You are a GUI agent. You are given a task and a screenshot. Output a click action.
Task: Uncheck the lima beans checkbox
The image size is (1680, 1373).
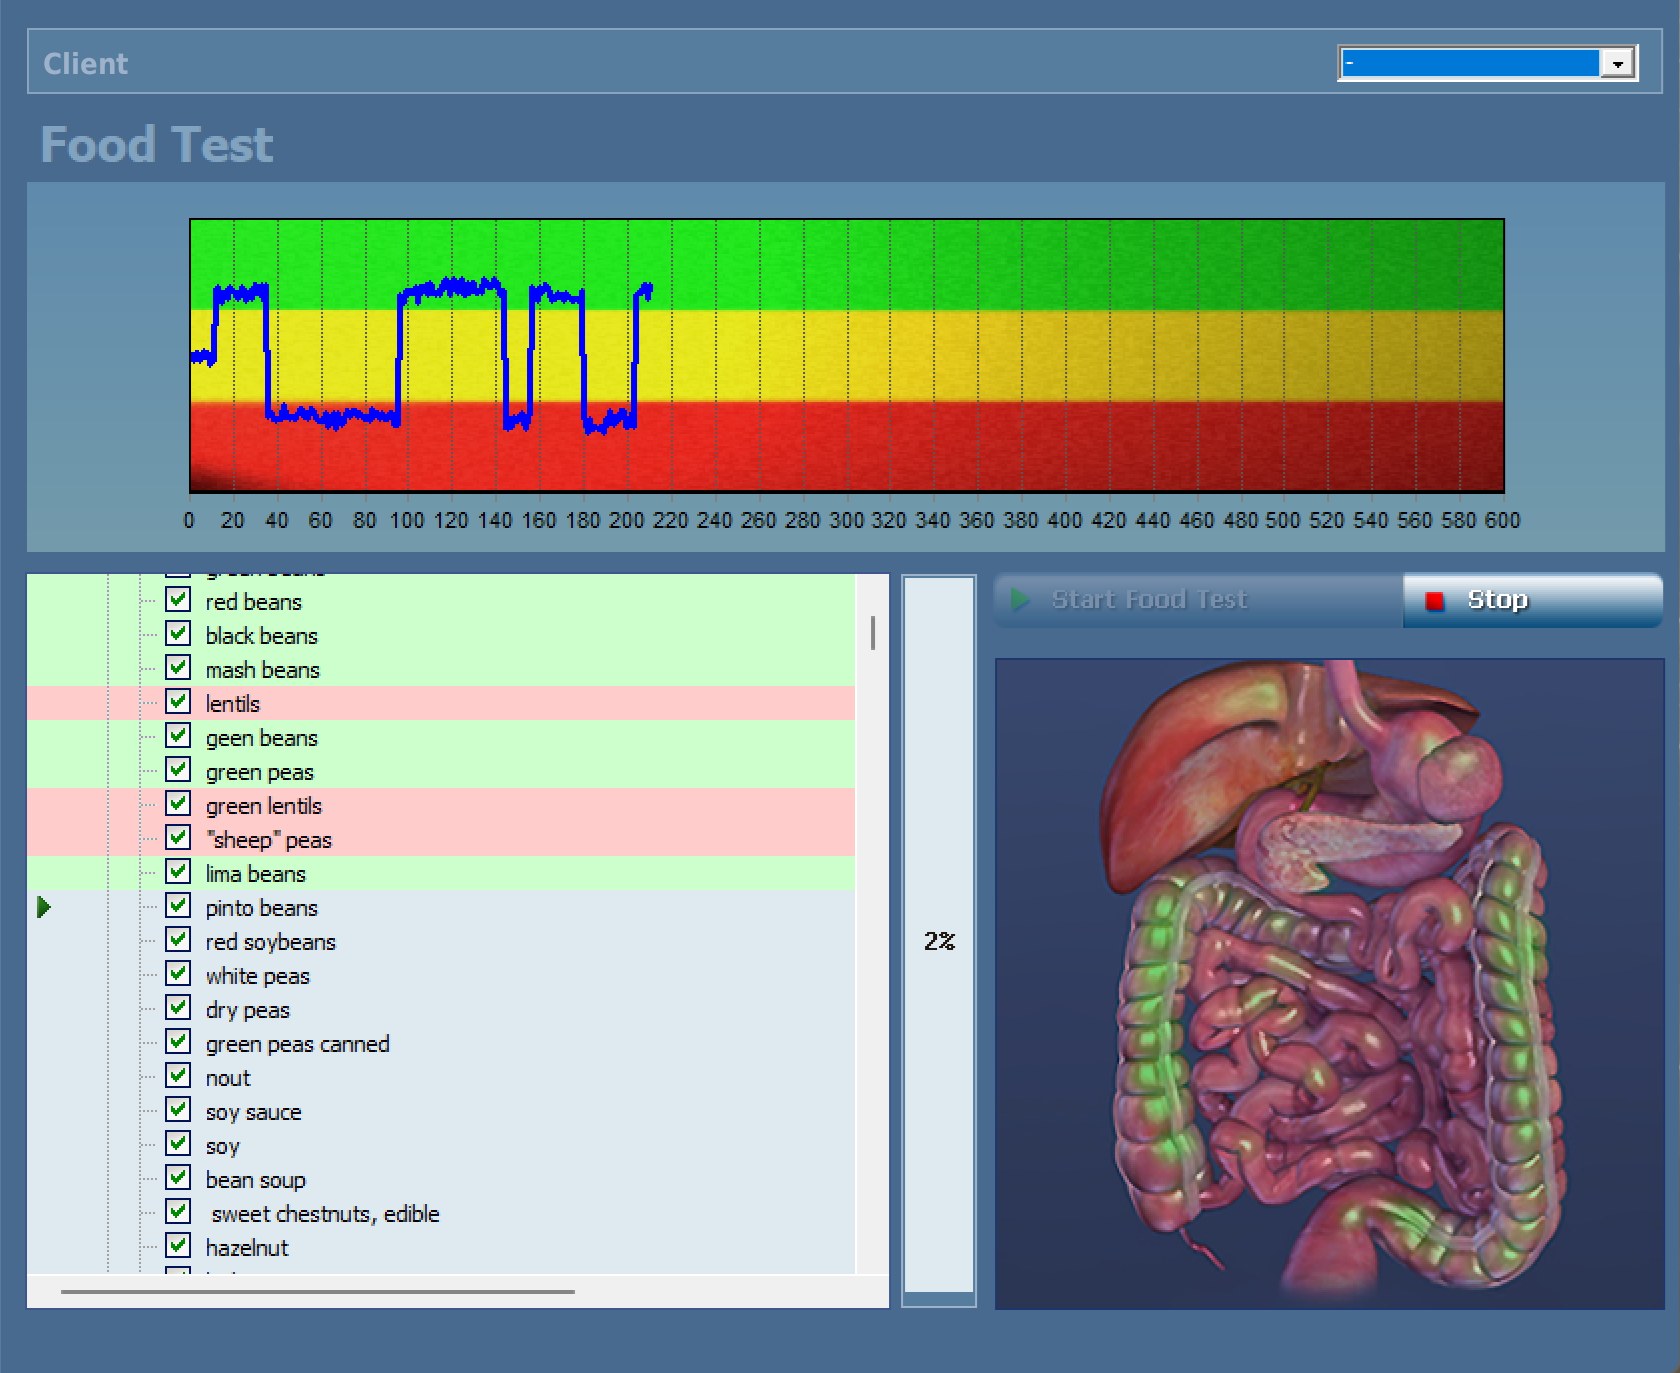[178, 872]
